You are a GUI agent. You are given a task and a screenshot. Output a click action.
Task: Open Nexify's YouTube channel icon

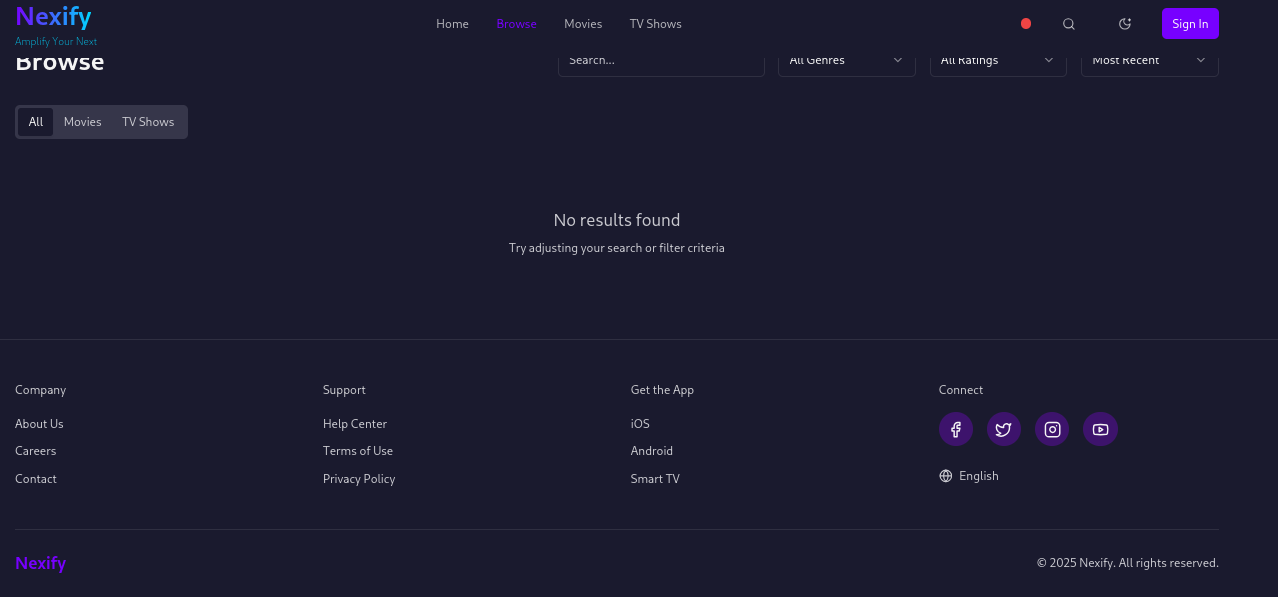point(1100,429)
